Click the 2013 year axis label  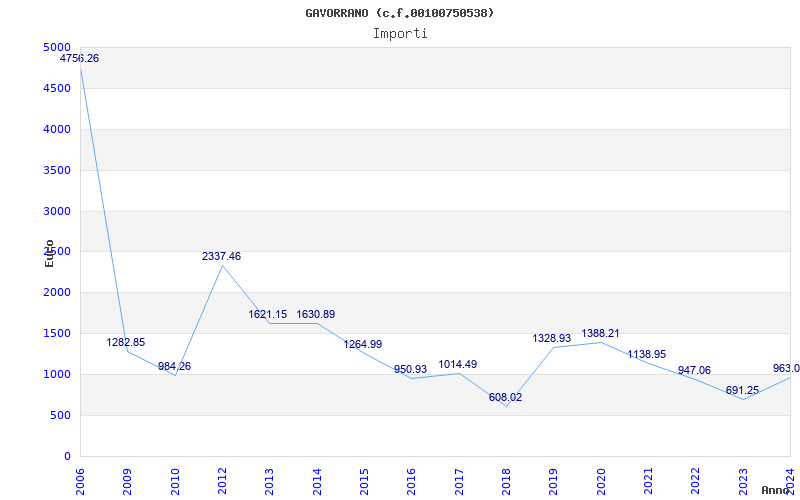[x=269, y=481]
